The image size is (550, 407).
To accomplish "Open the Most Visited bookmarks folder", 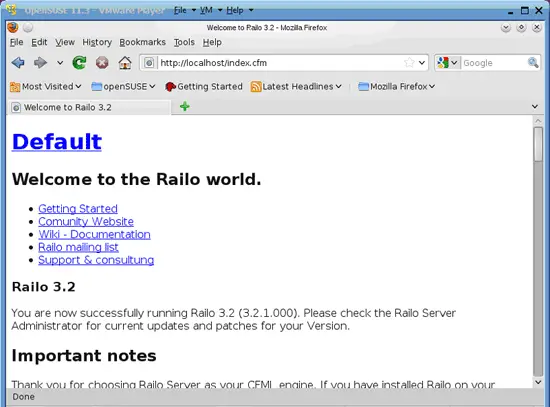I will coord(46,86).
